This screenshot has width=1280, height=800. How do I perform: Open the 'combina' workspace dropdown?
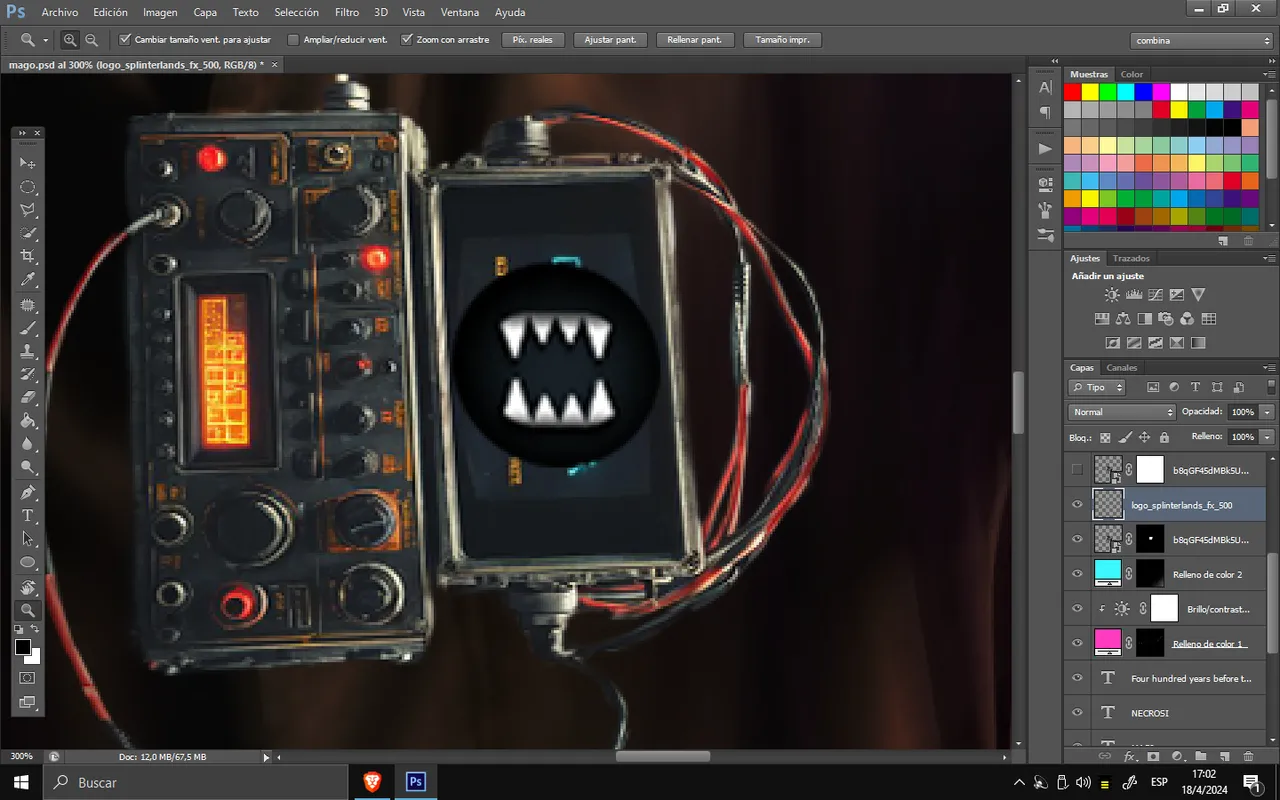(1202, 40)
